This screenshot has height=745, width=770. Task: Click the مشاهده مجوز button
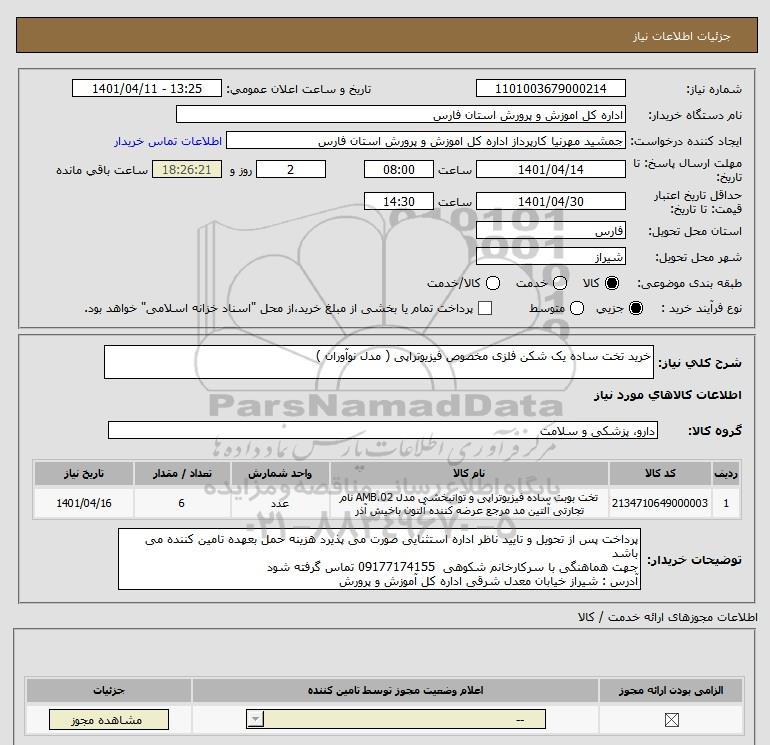pos(109,720)
